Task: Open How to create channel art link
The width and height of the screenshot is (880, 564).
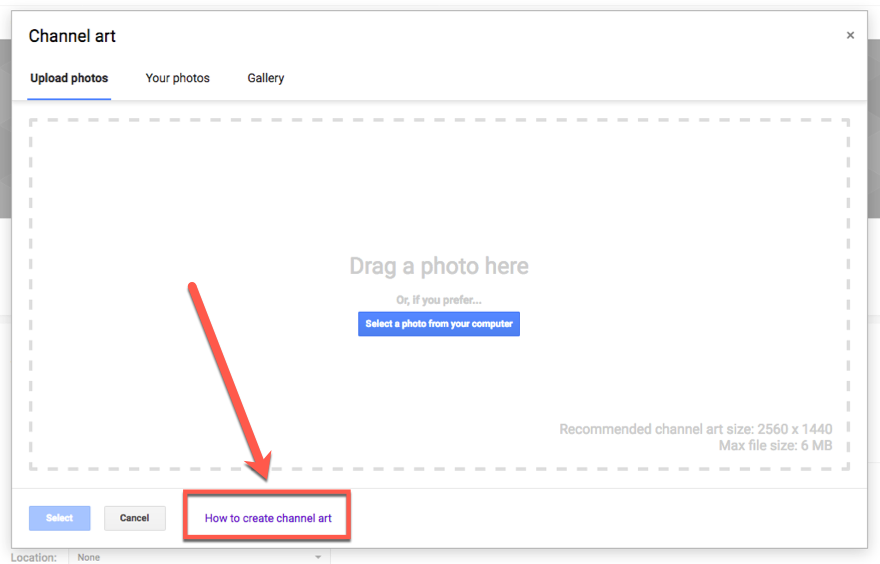Action: (x=268, y=518)
